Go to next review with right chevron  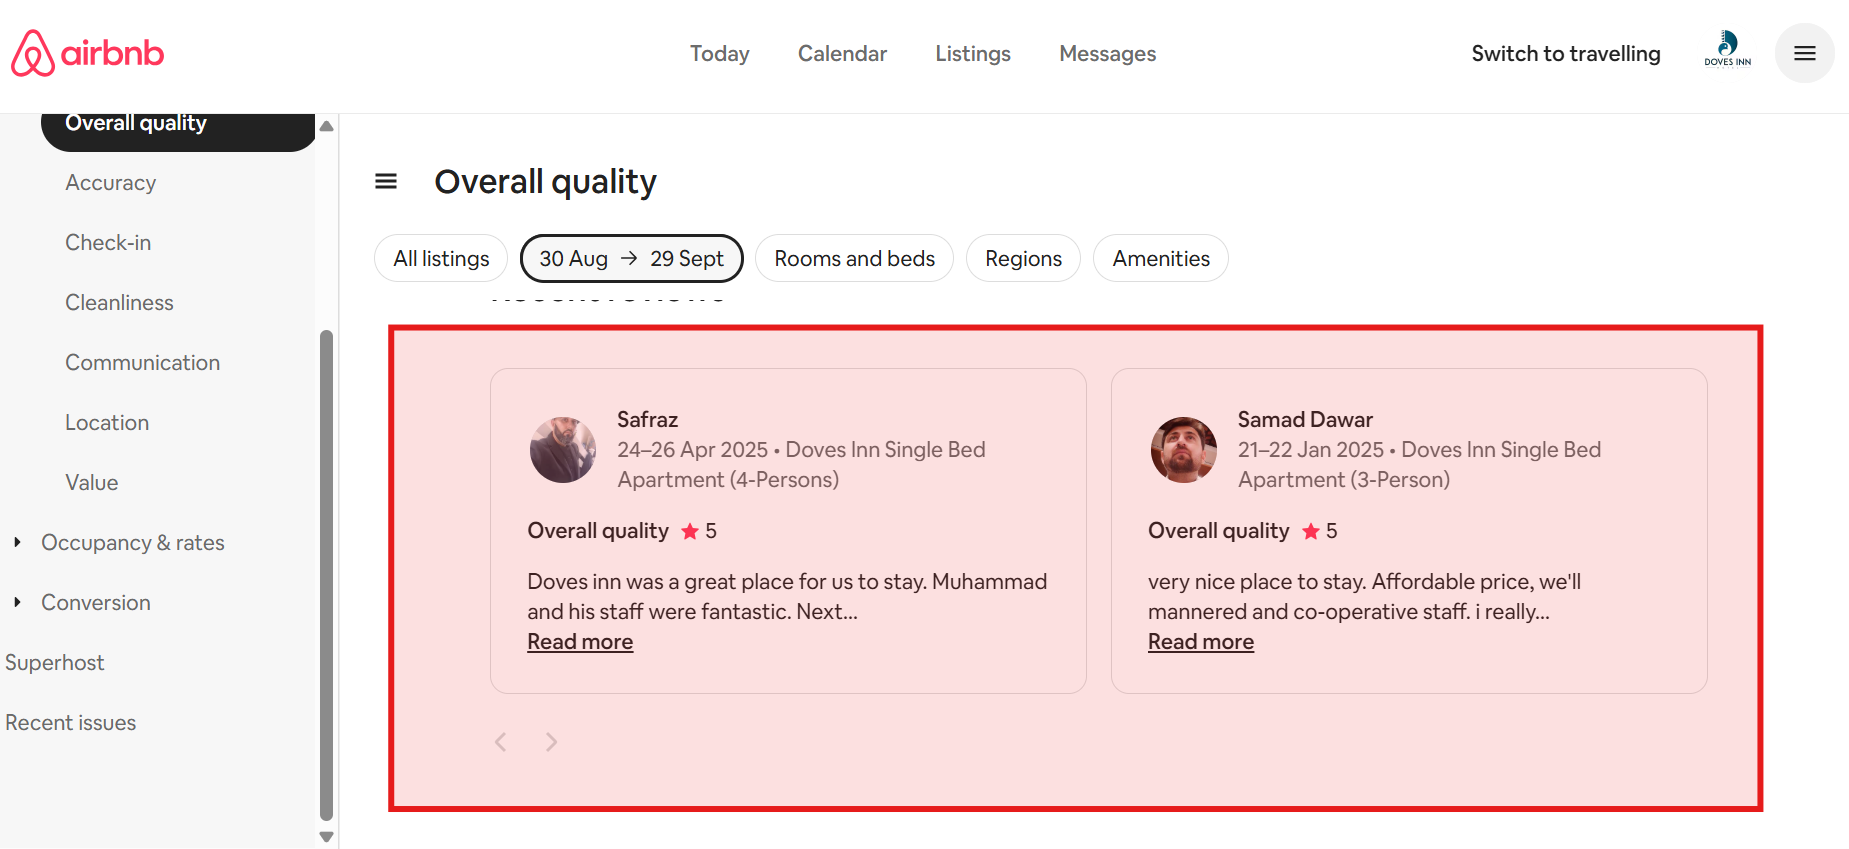click(551, 742)
